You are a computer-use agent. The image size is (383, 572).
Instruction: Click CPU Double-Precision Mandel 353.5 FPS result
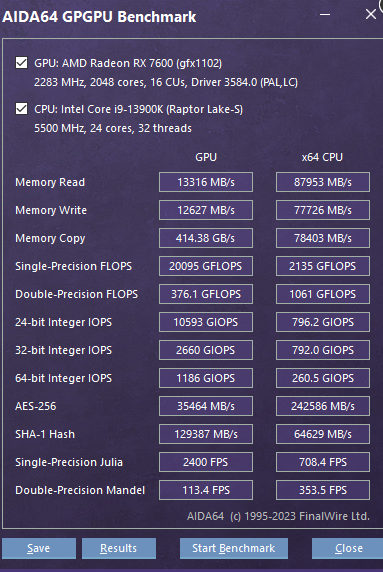click(x=323, y=490)
